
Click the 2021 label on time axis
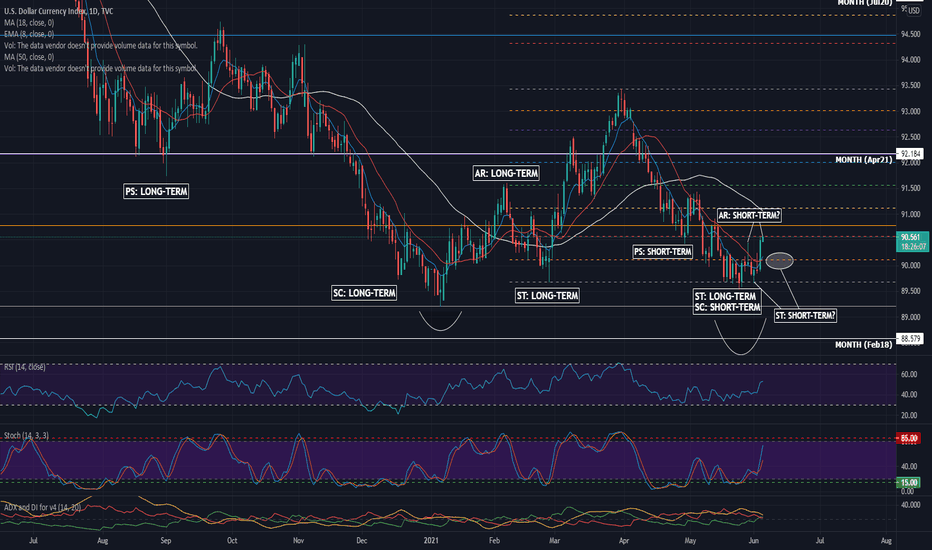point(431,541)
